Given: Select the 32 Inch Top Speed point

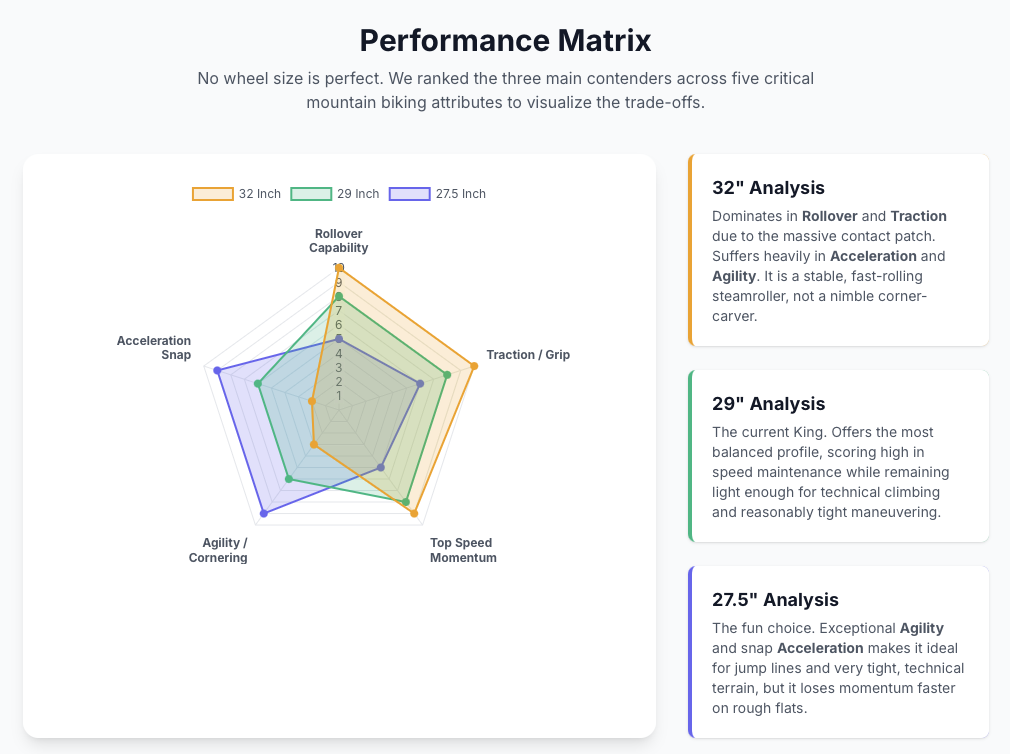Looking at the screenshot, I should pos(414,513).
